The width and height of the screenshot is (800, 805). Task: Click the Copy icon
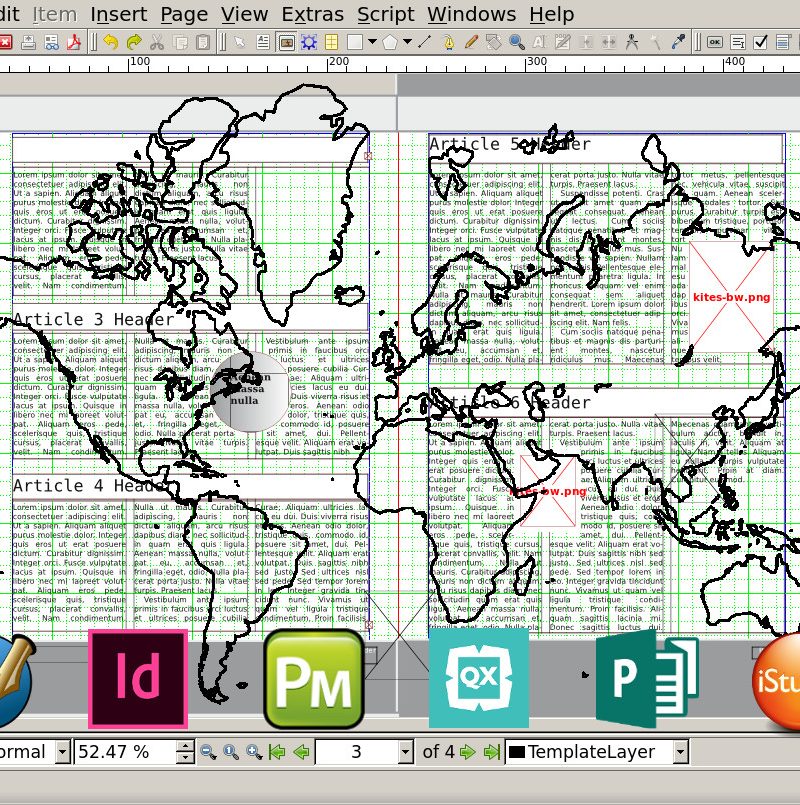[181, 42]
